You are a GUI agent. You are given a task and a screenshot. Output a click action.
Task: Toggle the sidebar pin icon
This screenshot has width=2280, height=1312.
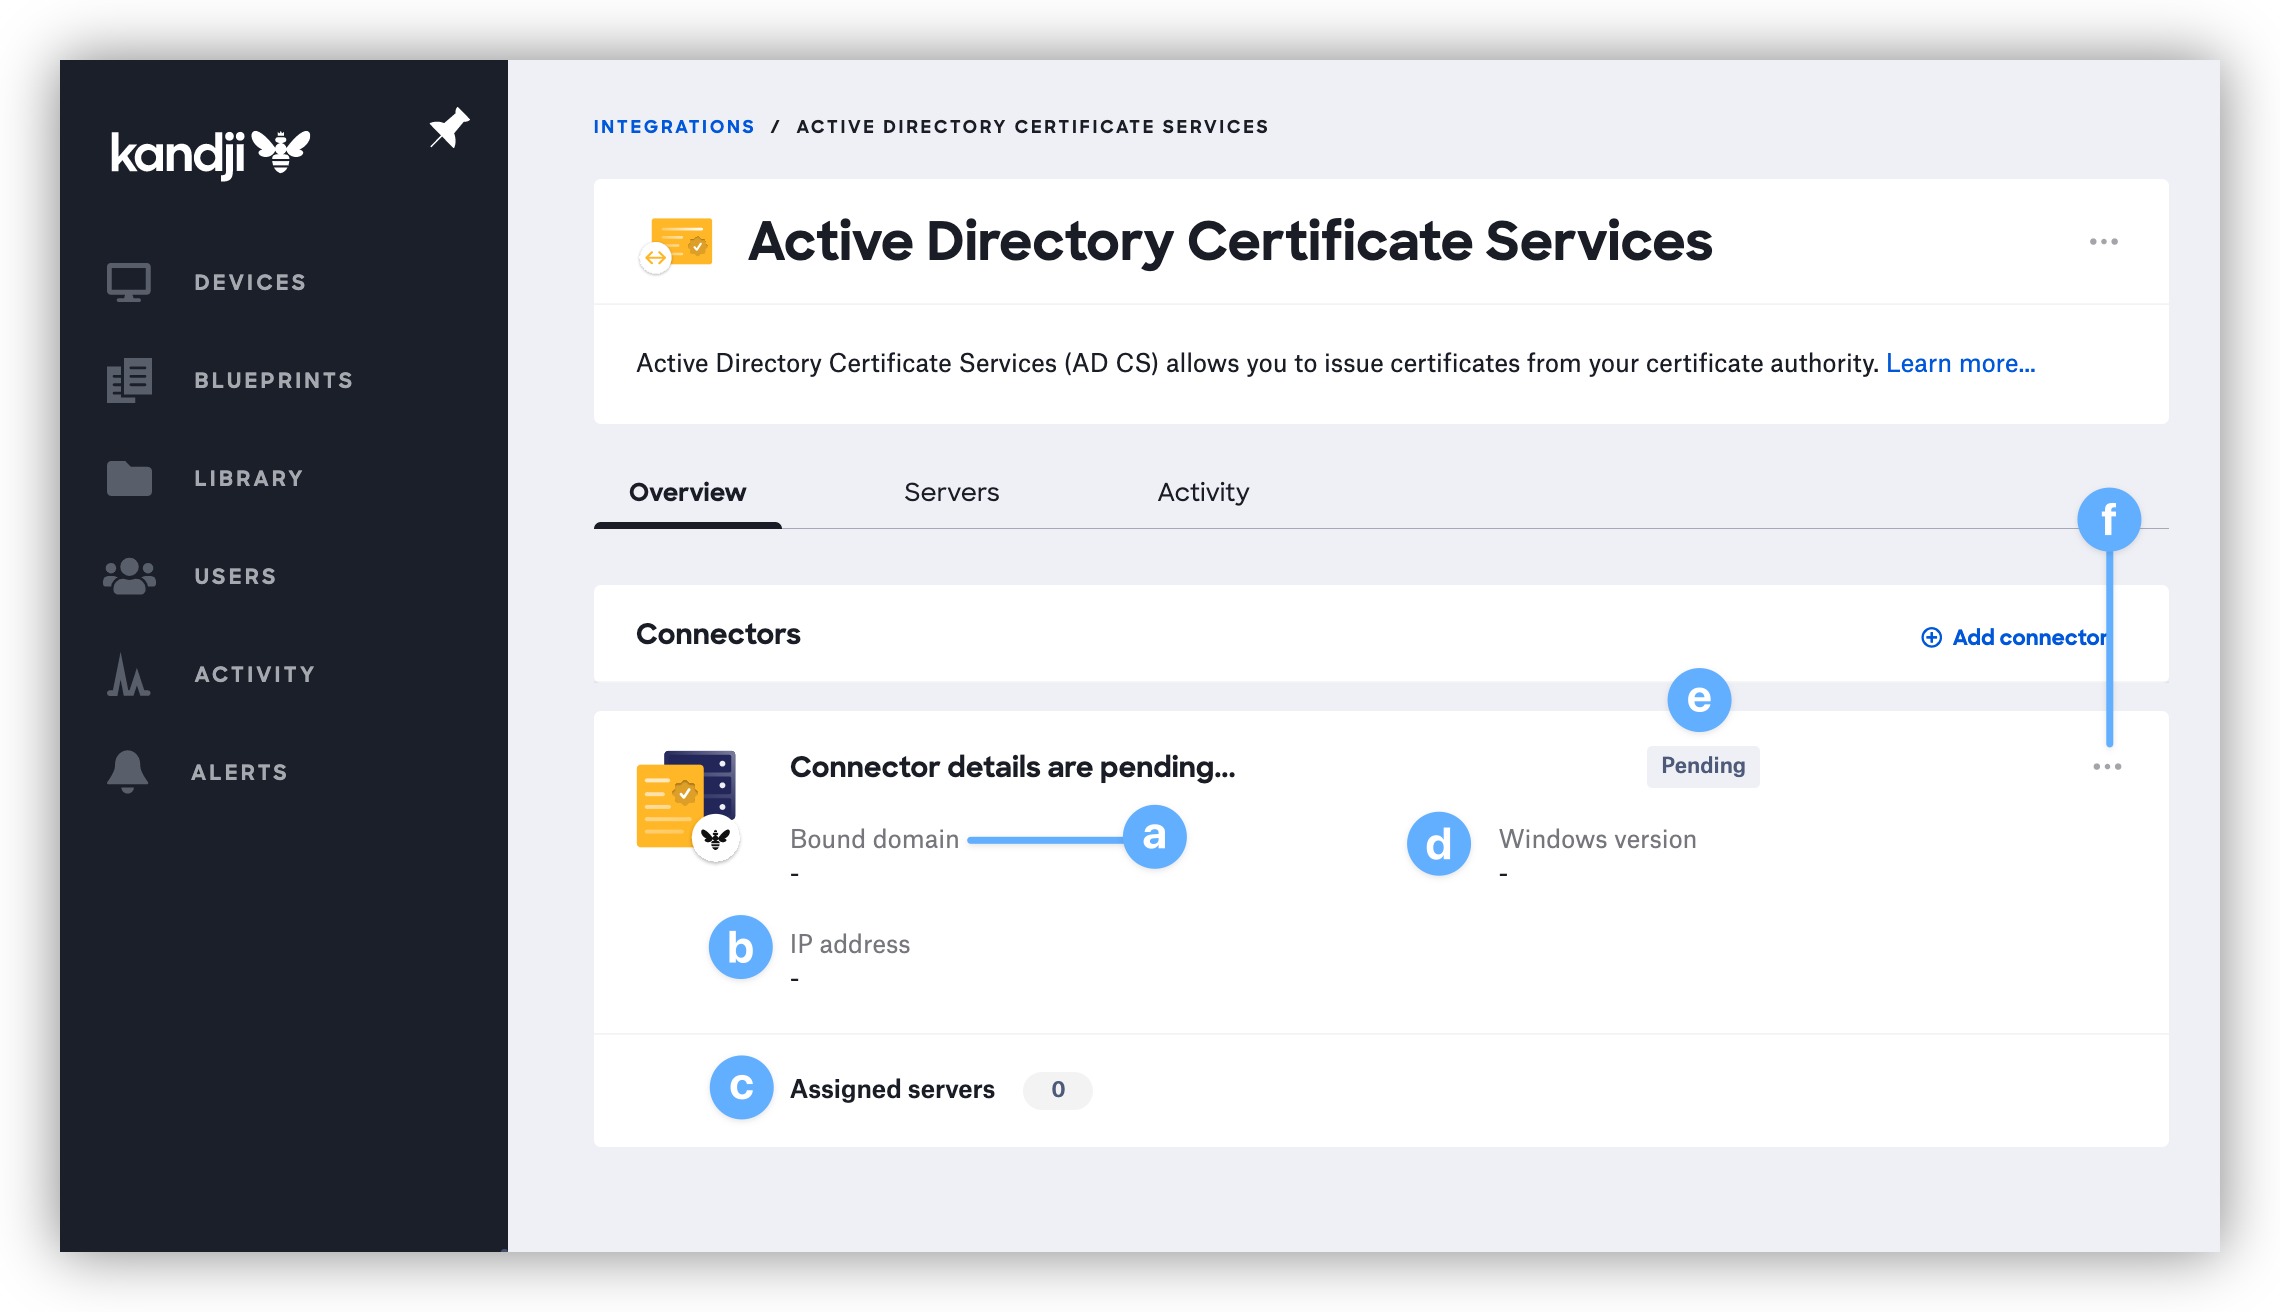(449, 128)
